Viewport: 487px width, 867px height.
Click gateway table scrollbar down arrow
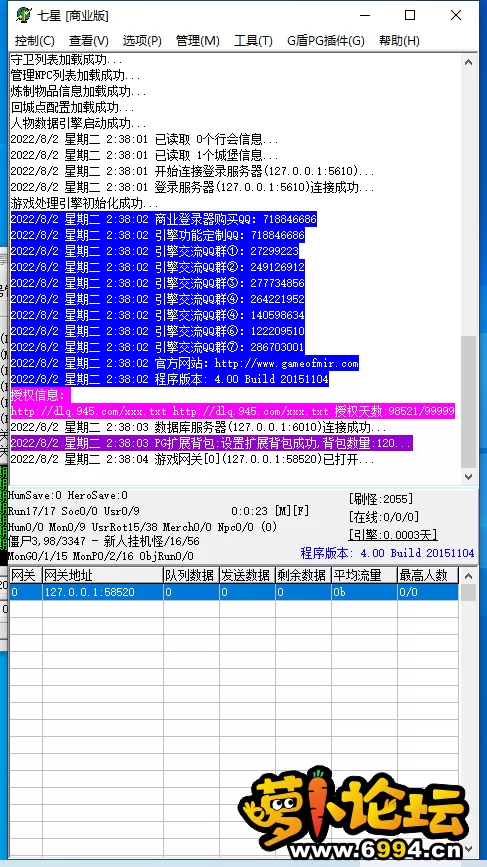coord(469,848)
